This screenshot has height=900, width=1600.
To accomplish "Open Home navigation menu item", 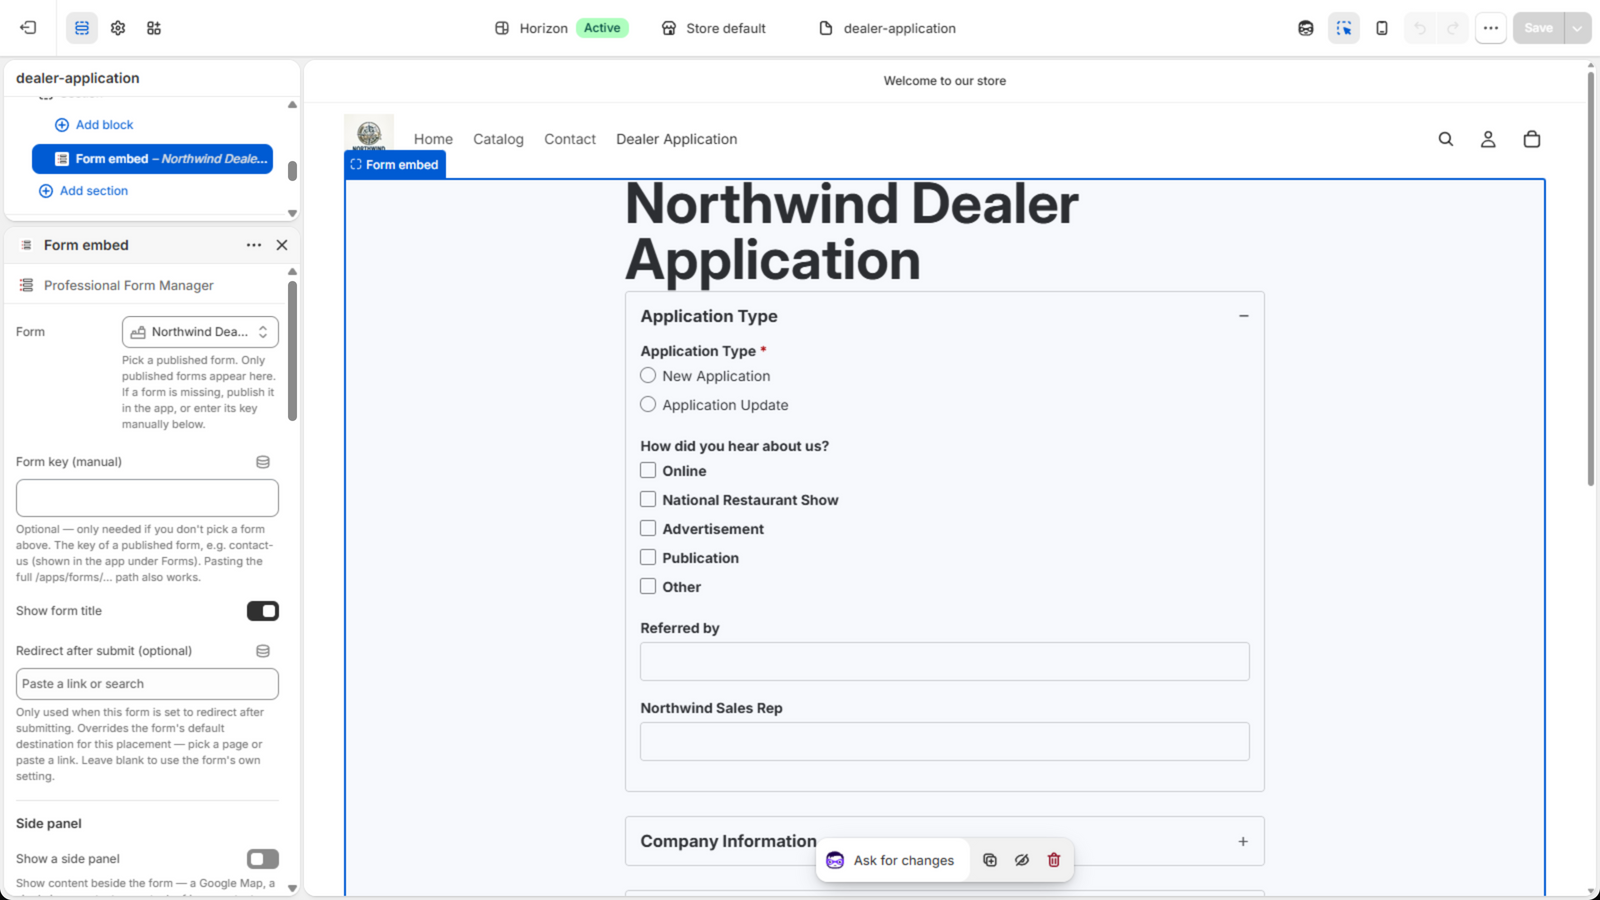I will 433,139.
